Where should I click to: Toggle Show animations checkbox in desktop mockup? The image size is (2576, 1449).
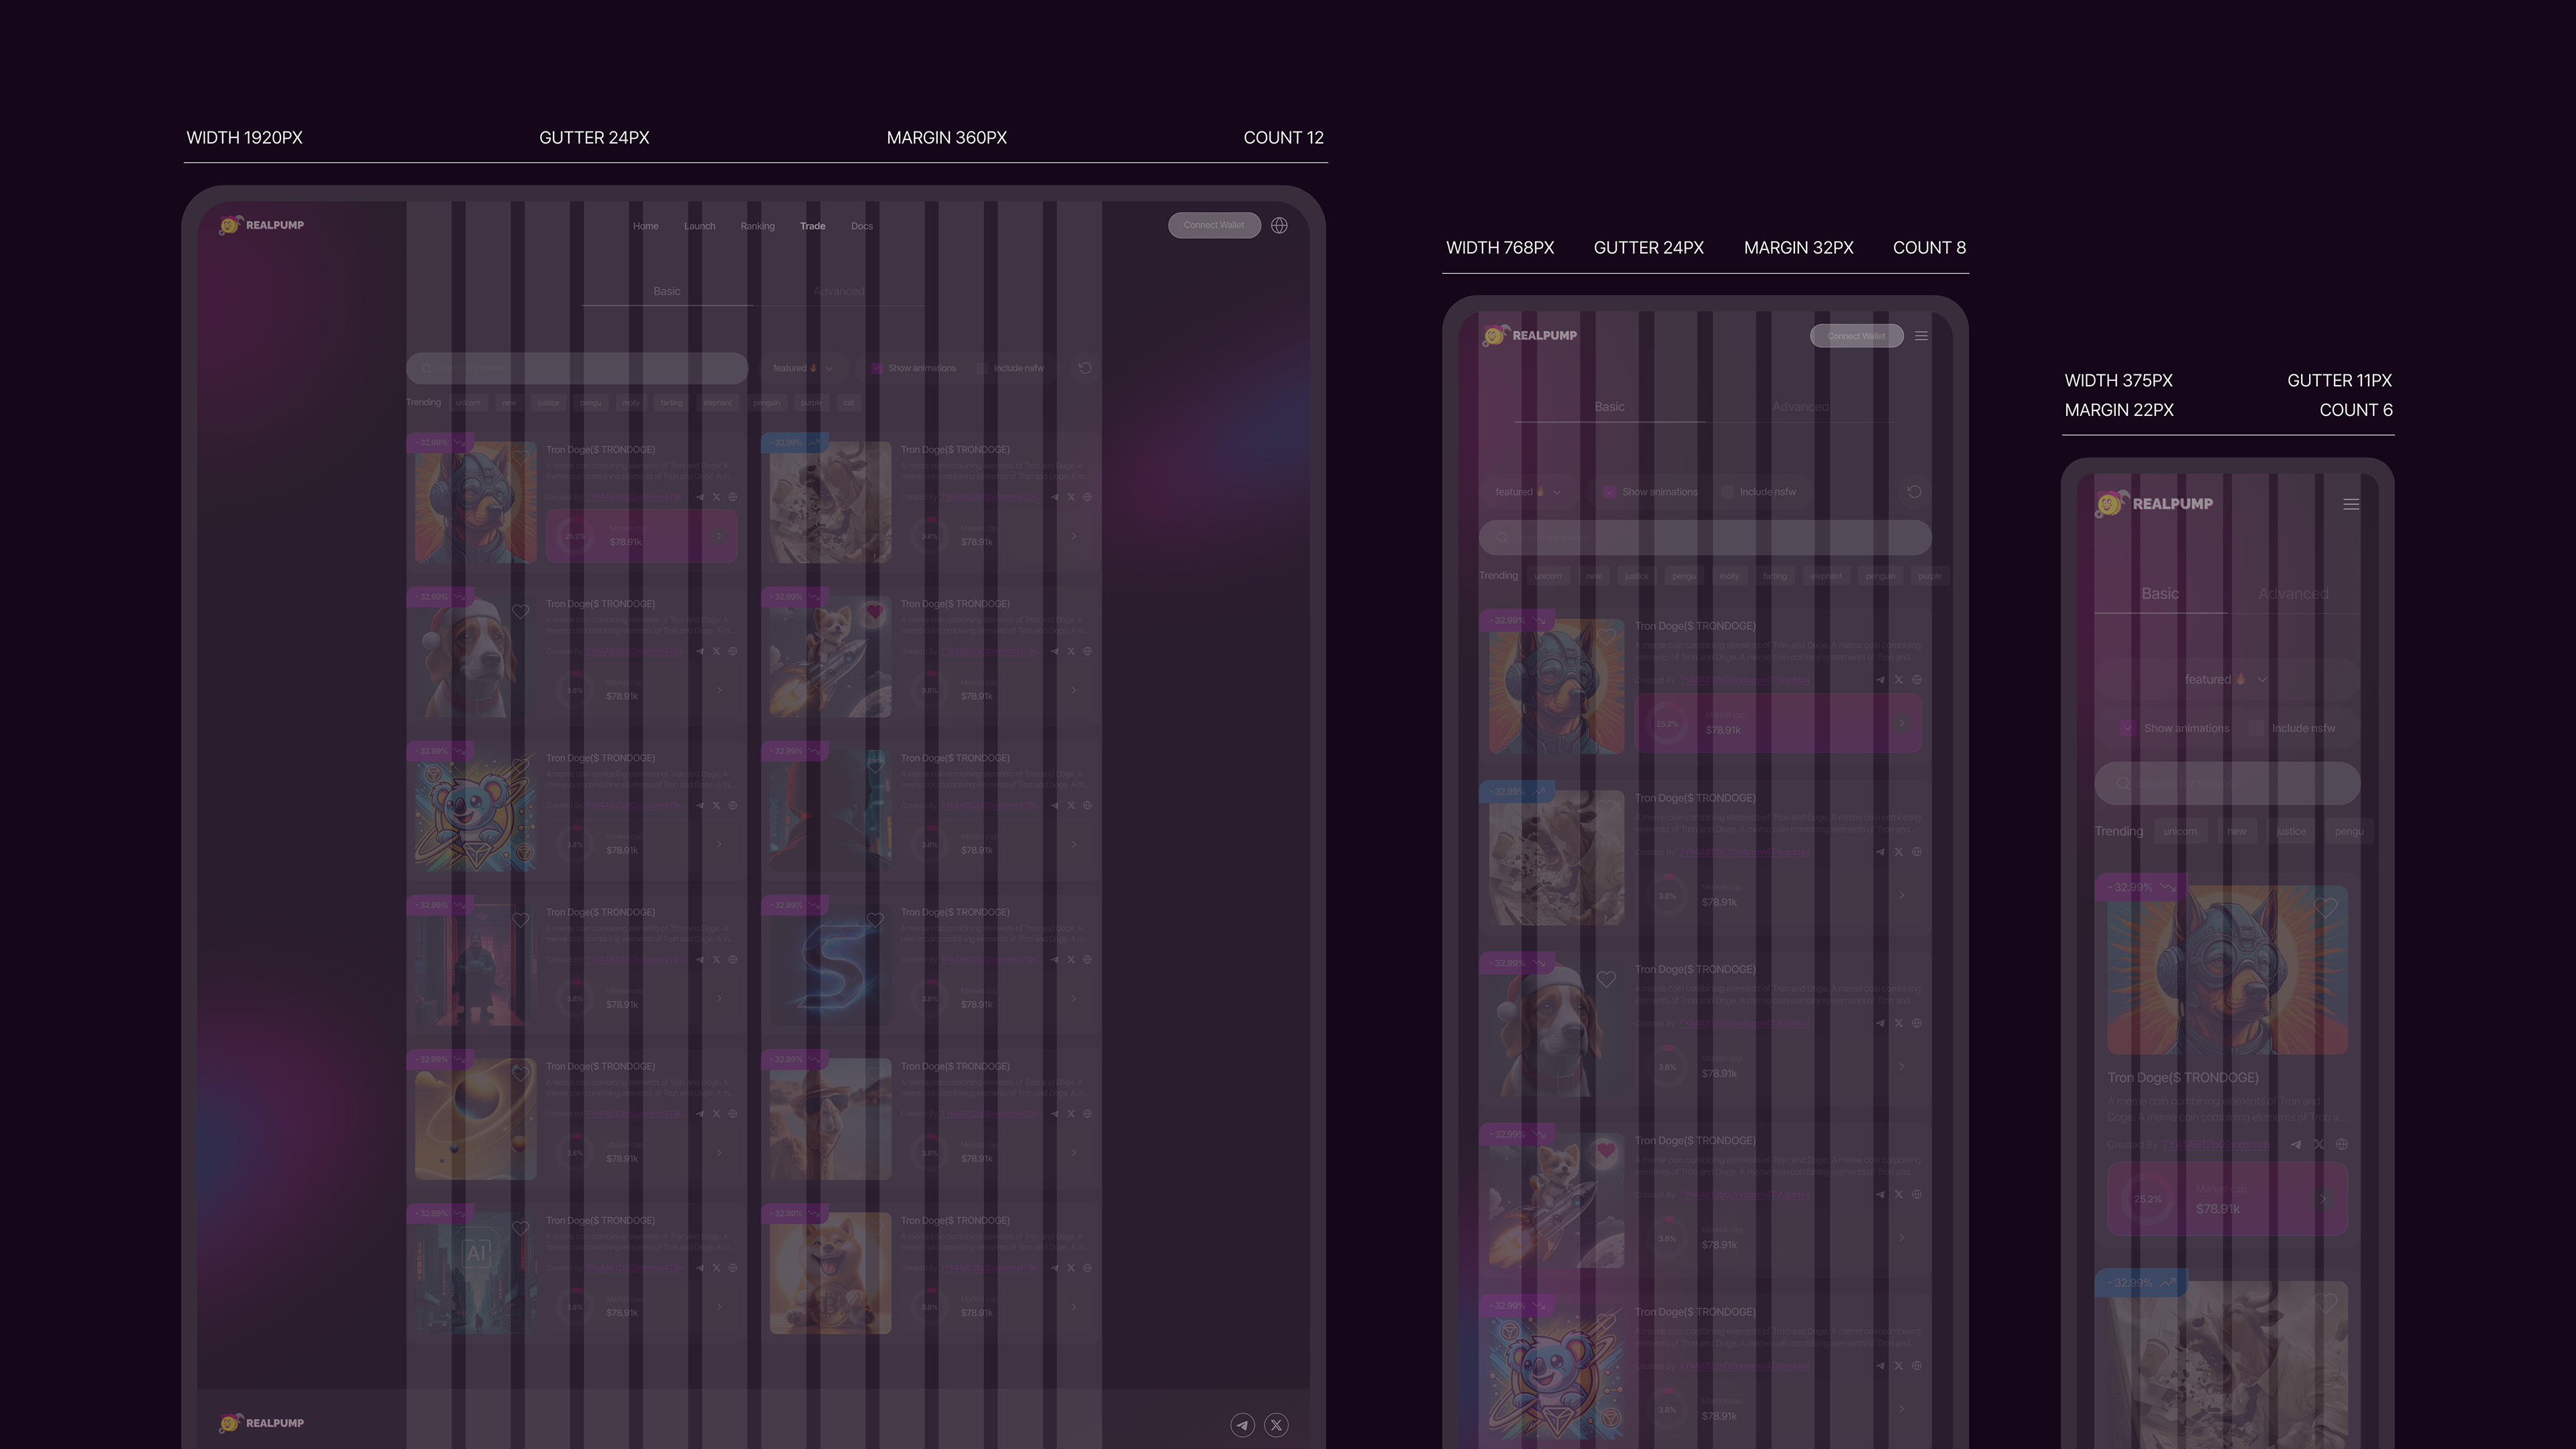(877, 368)
